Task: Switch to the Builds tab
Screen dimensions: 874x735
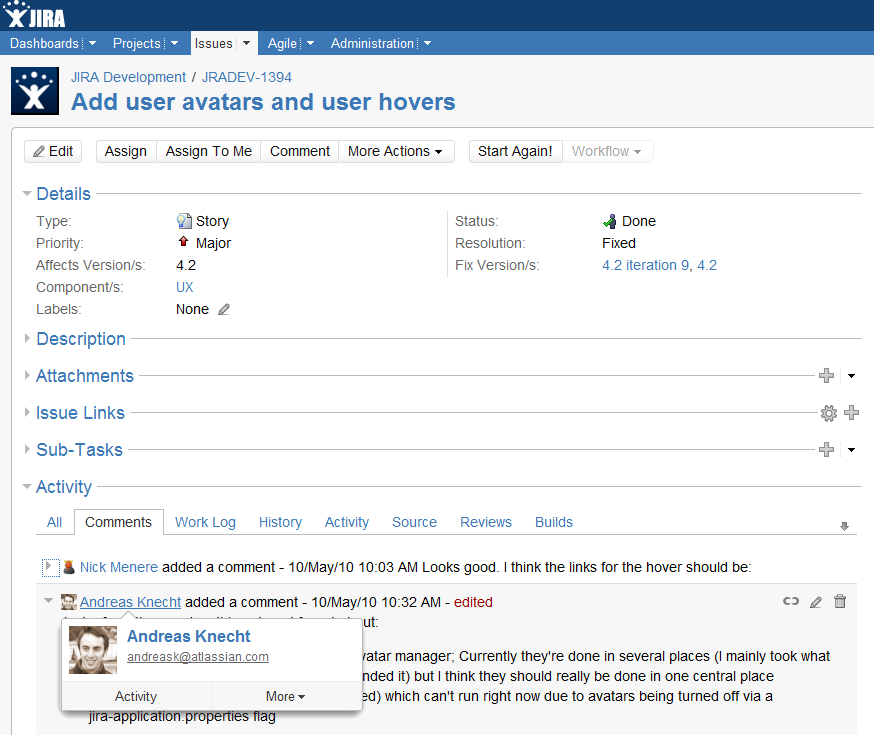Action: [x=553, y=522]
